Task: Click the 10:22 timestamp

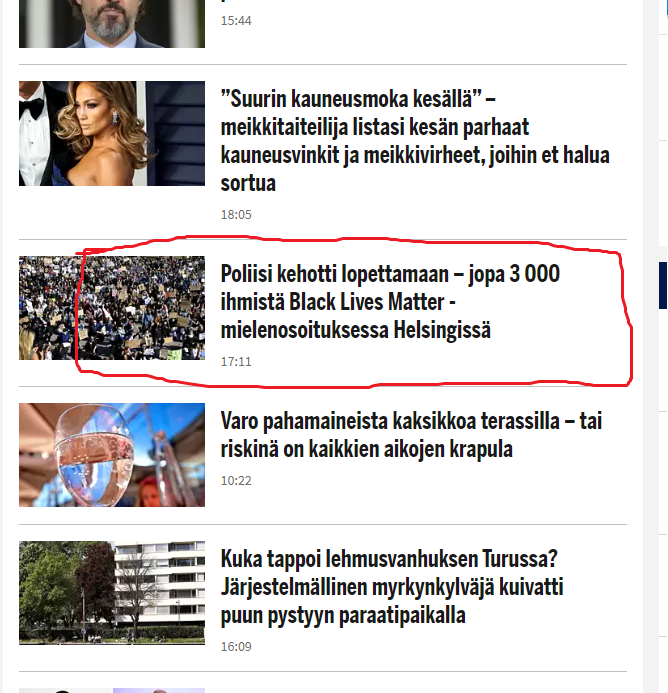Action: pyautogui.click(x=236, y=481)
